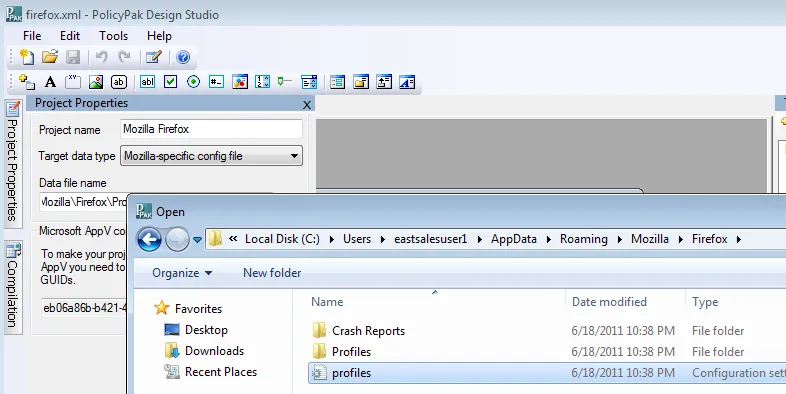Screen dimensions: 786x394
Task: Expand arrow after Users breadcrumb
Action: pos(382,240)
